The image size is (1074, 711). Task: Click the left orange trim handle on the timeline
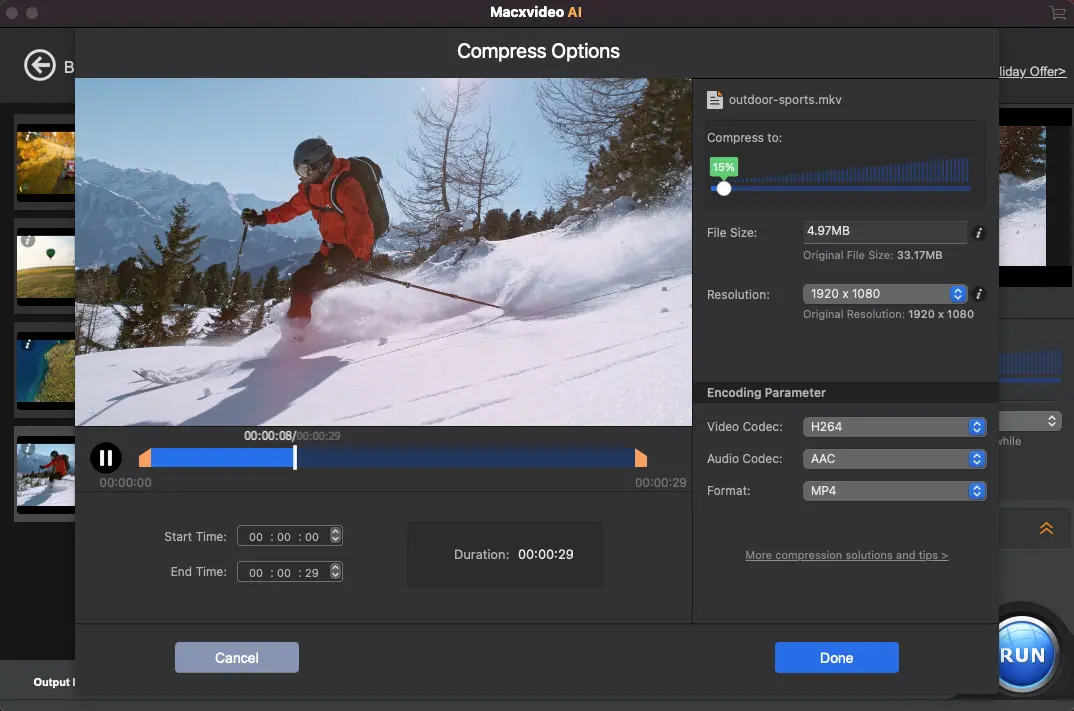(143, 457)
